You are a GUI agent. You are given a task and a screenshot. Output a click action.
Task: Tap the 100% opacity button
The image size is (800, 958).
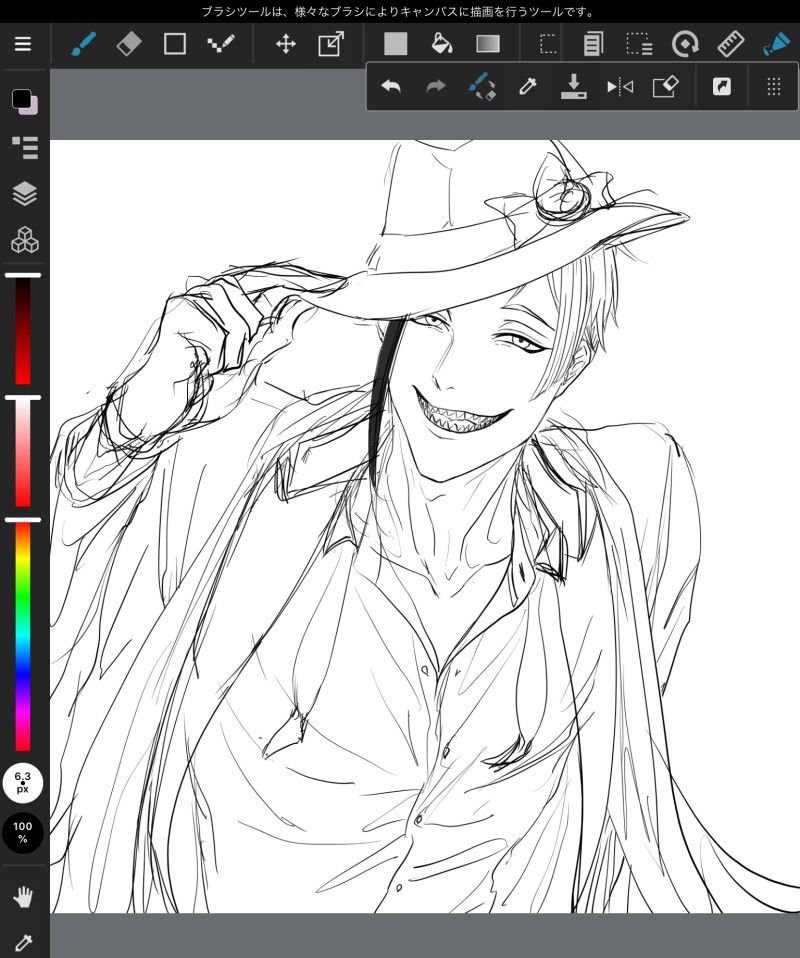pos(23,832)
